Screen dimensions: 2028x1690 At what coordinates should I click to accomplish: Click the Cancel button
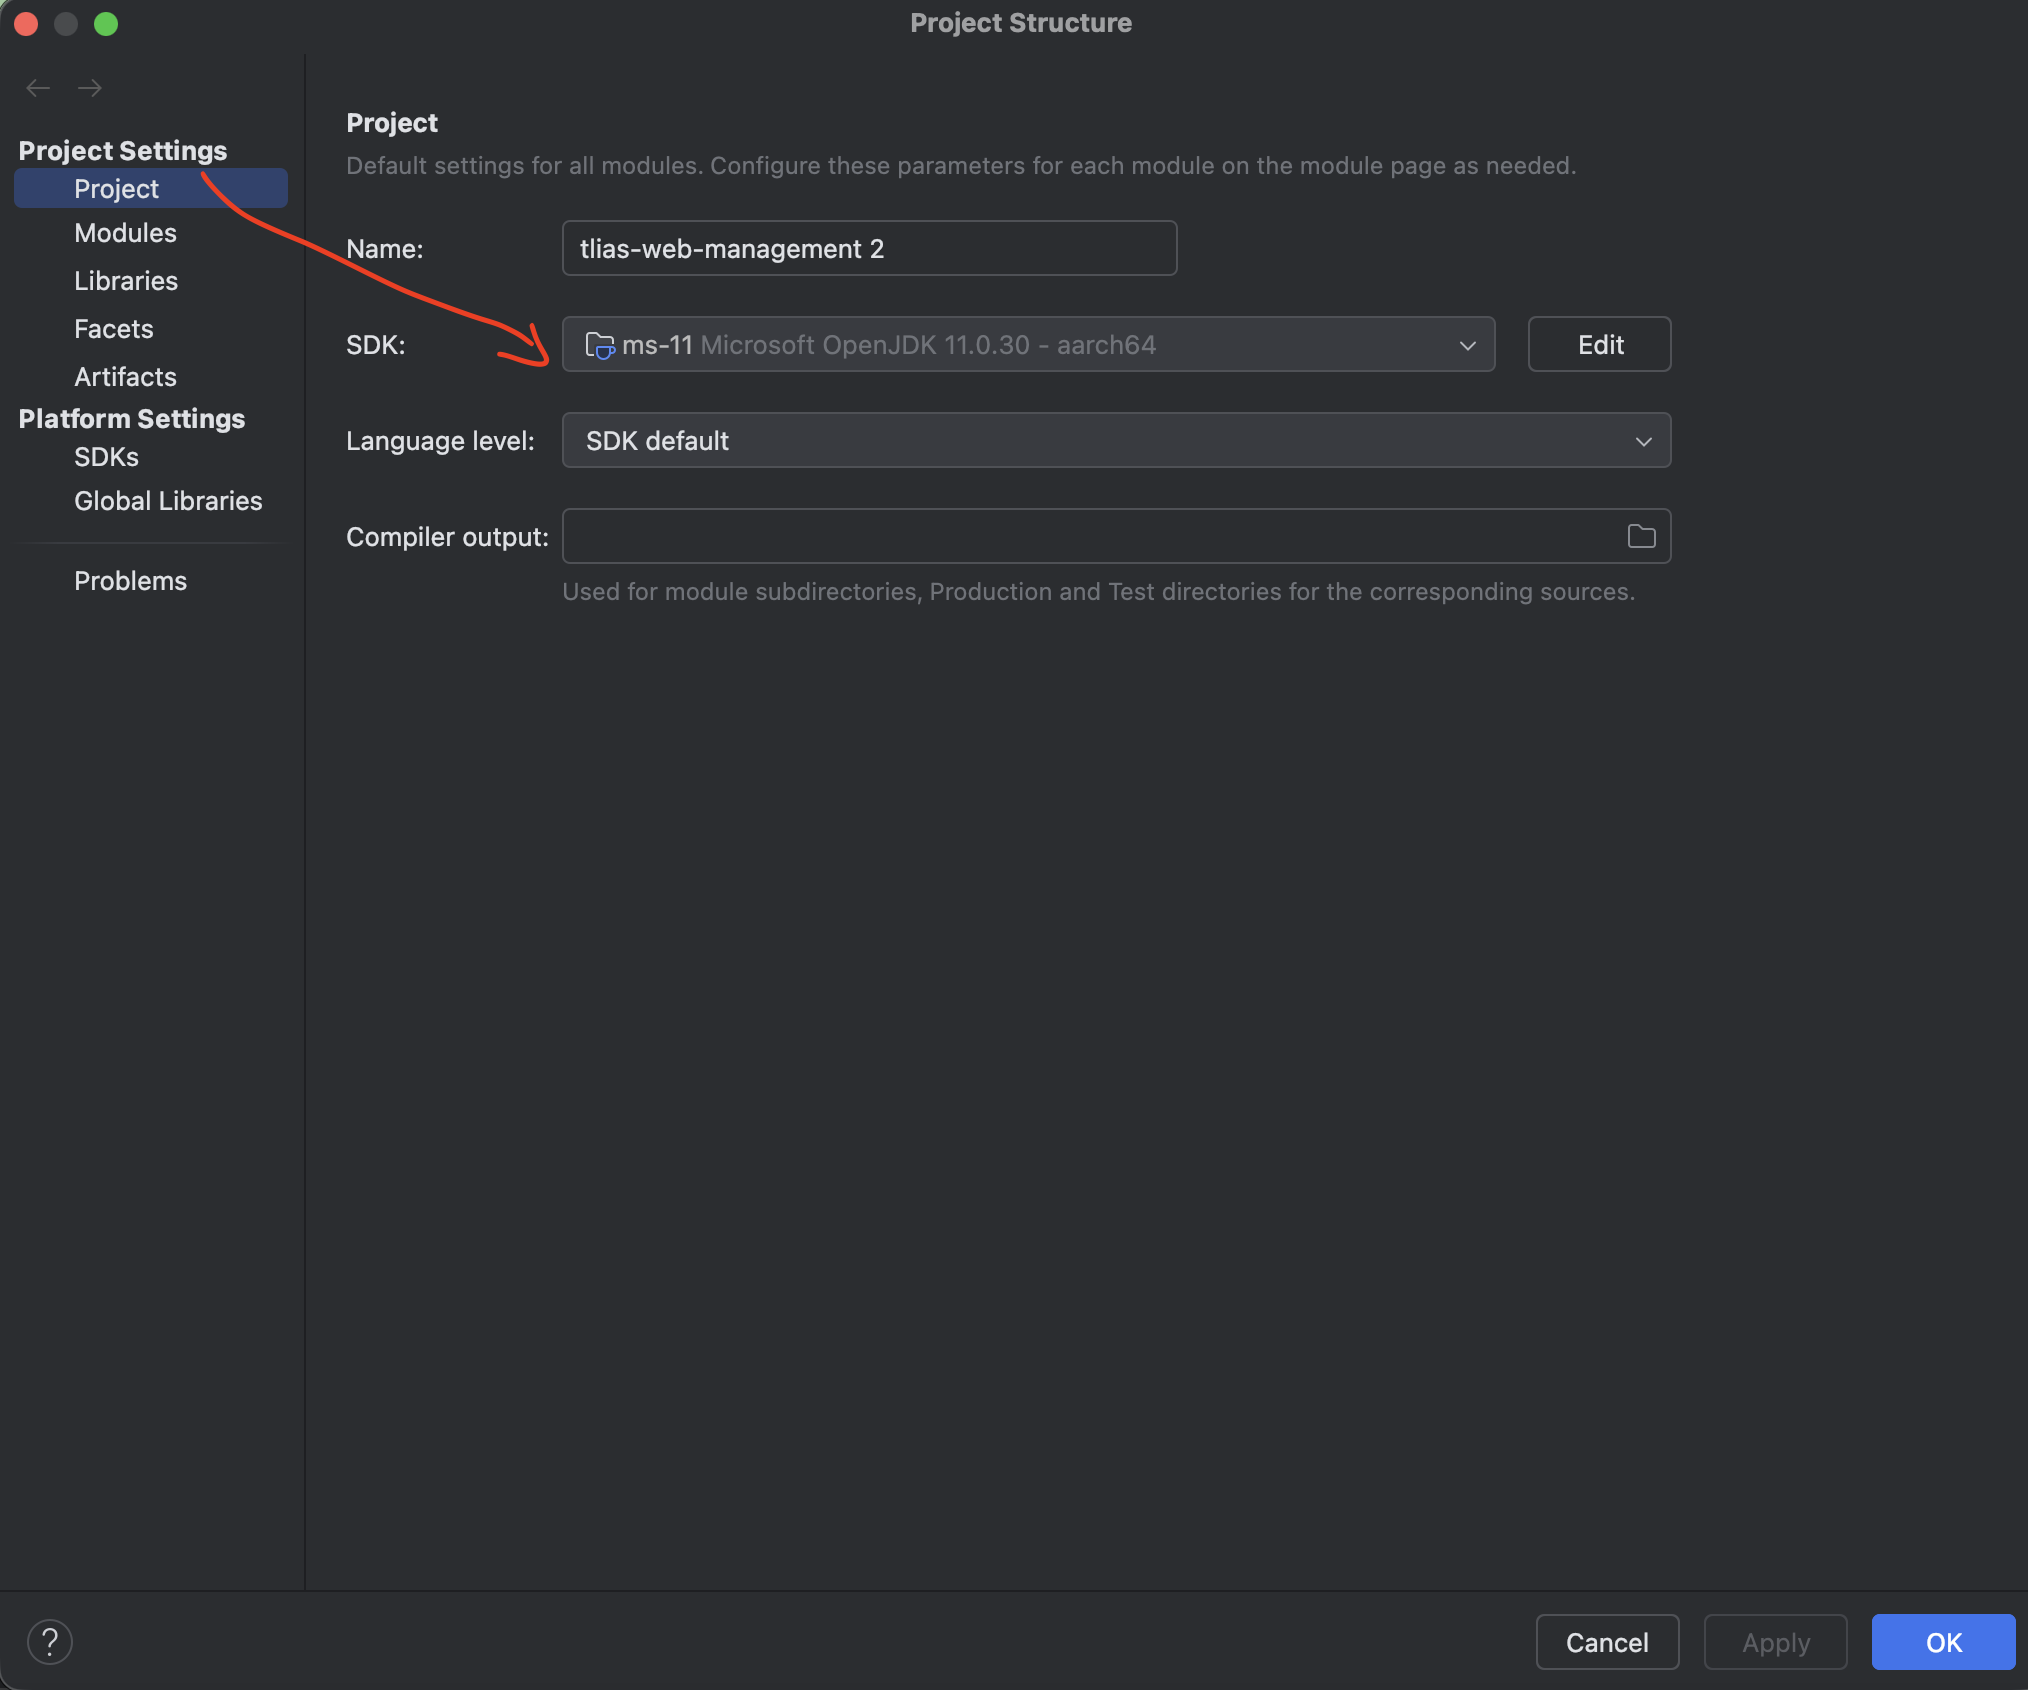(x=1607, y=1642)
